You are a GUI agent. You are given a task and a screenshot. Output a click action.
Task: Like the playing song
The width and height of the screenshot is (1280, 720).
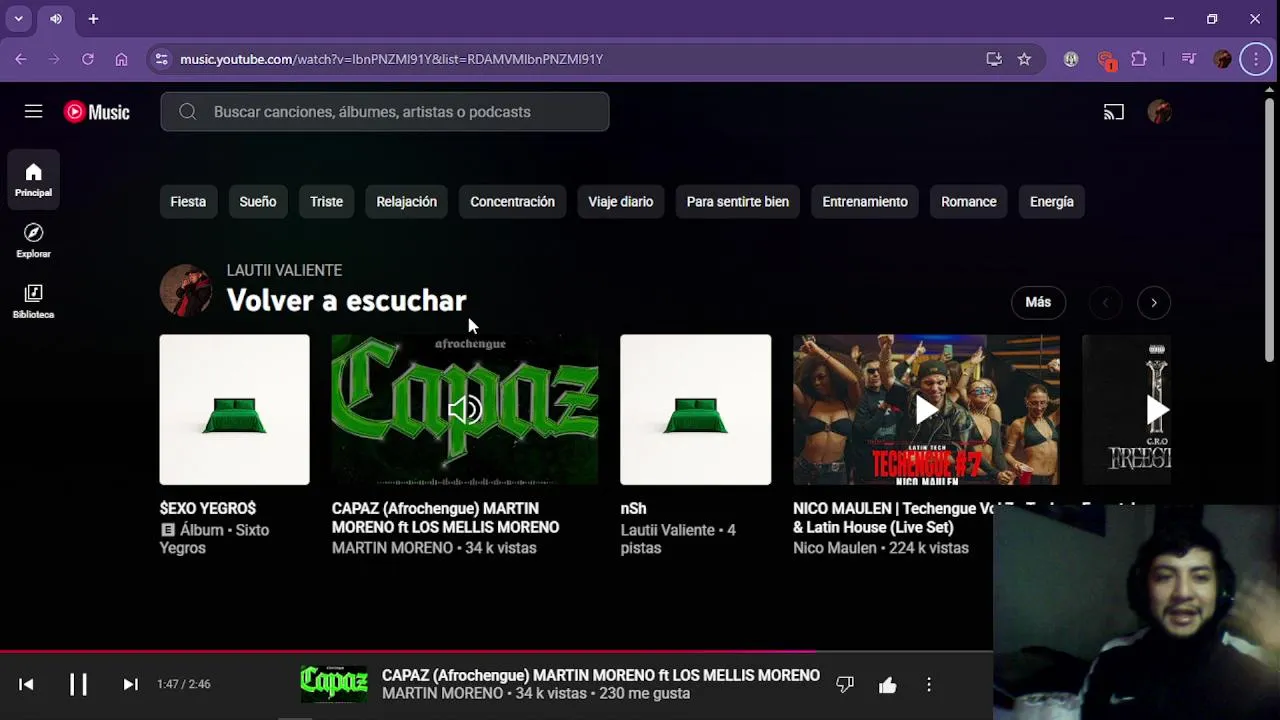click(887, 684)
